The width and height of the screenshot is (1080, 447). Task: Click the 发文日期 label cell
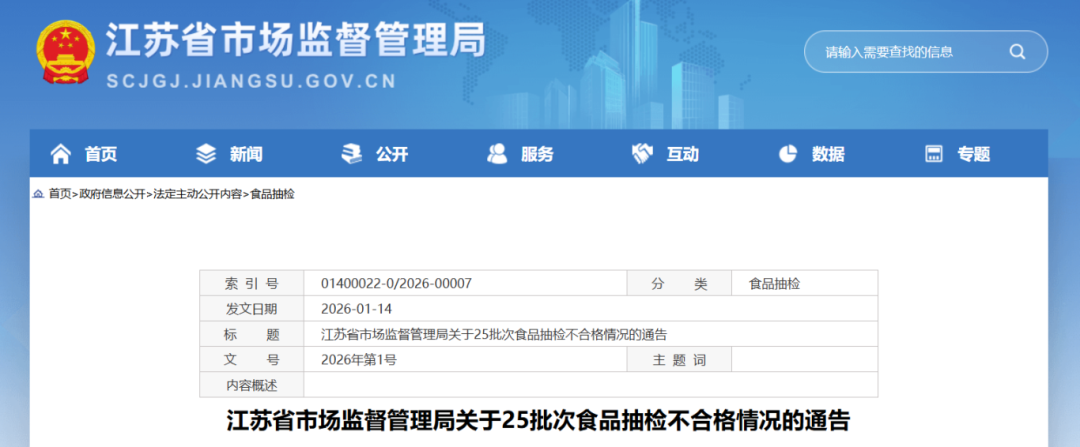[251, 309]
